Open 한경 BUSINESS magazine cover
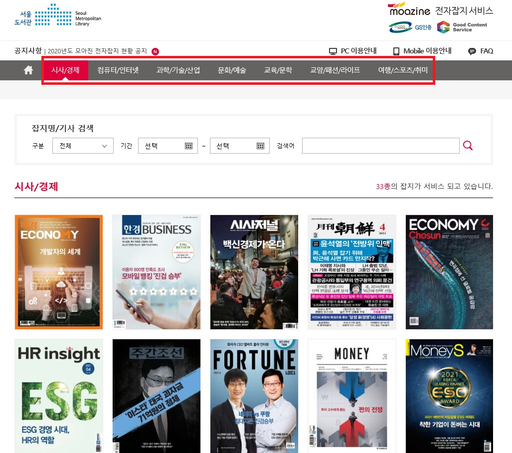This screenshot has height=453, width=512. coord(156,272)
